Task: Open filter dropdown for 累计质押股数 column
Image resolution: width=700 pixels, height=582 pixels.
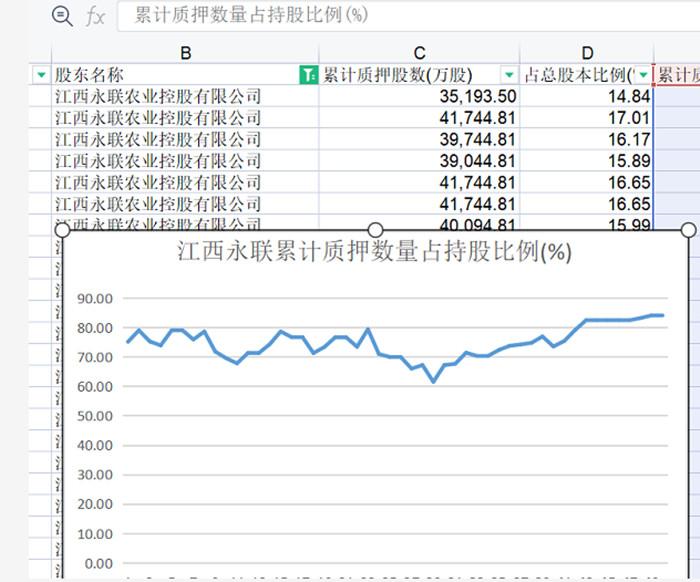Action: pyautogui.click(x=509, y=75)
